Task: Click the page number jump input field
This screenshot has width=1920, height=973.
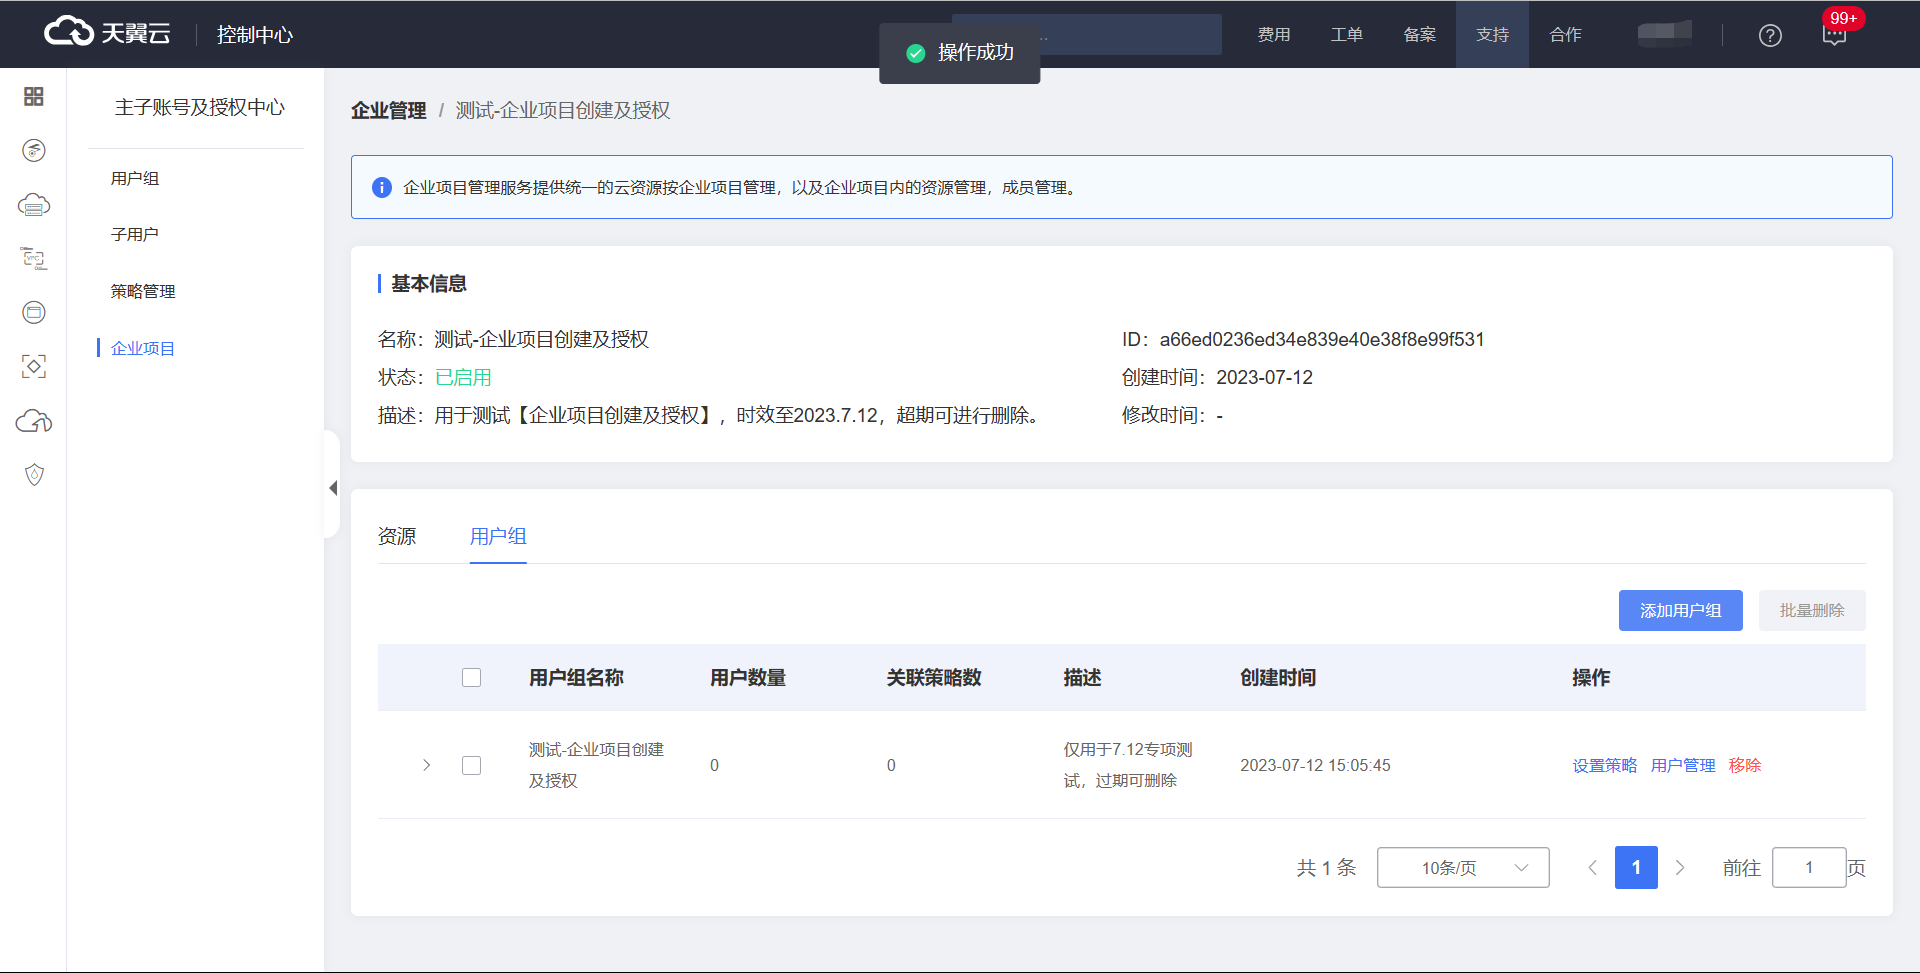Action: coord(1808,868)
